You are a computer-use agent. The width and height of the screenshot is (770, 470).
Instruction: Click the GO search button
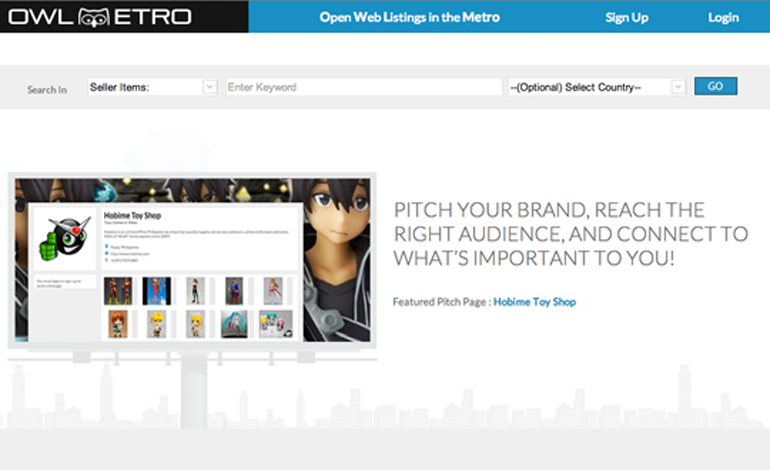(715, 86)
